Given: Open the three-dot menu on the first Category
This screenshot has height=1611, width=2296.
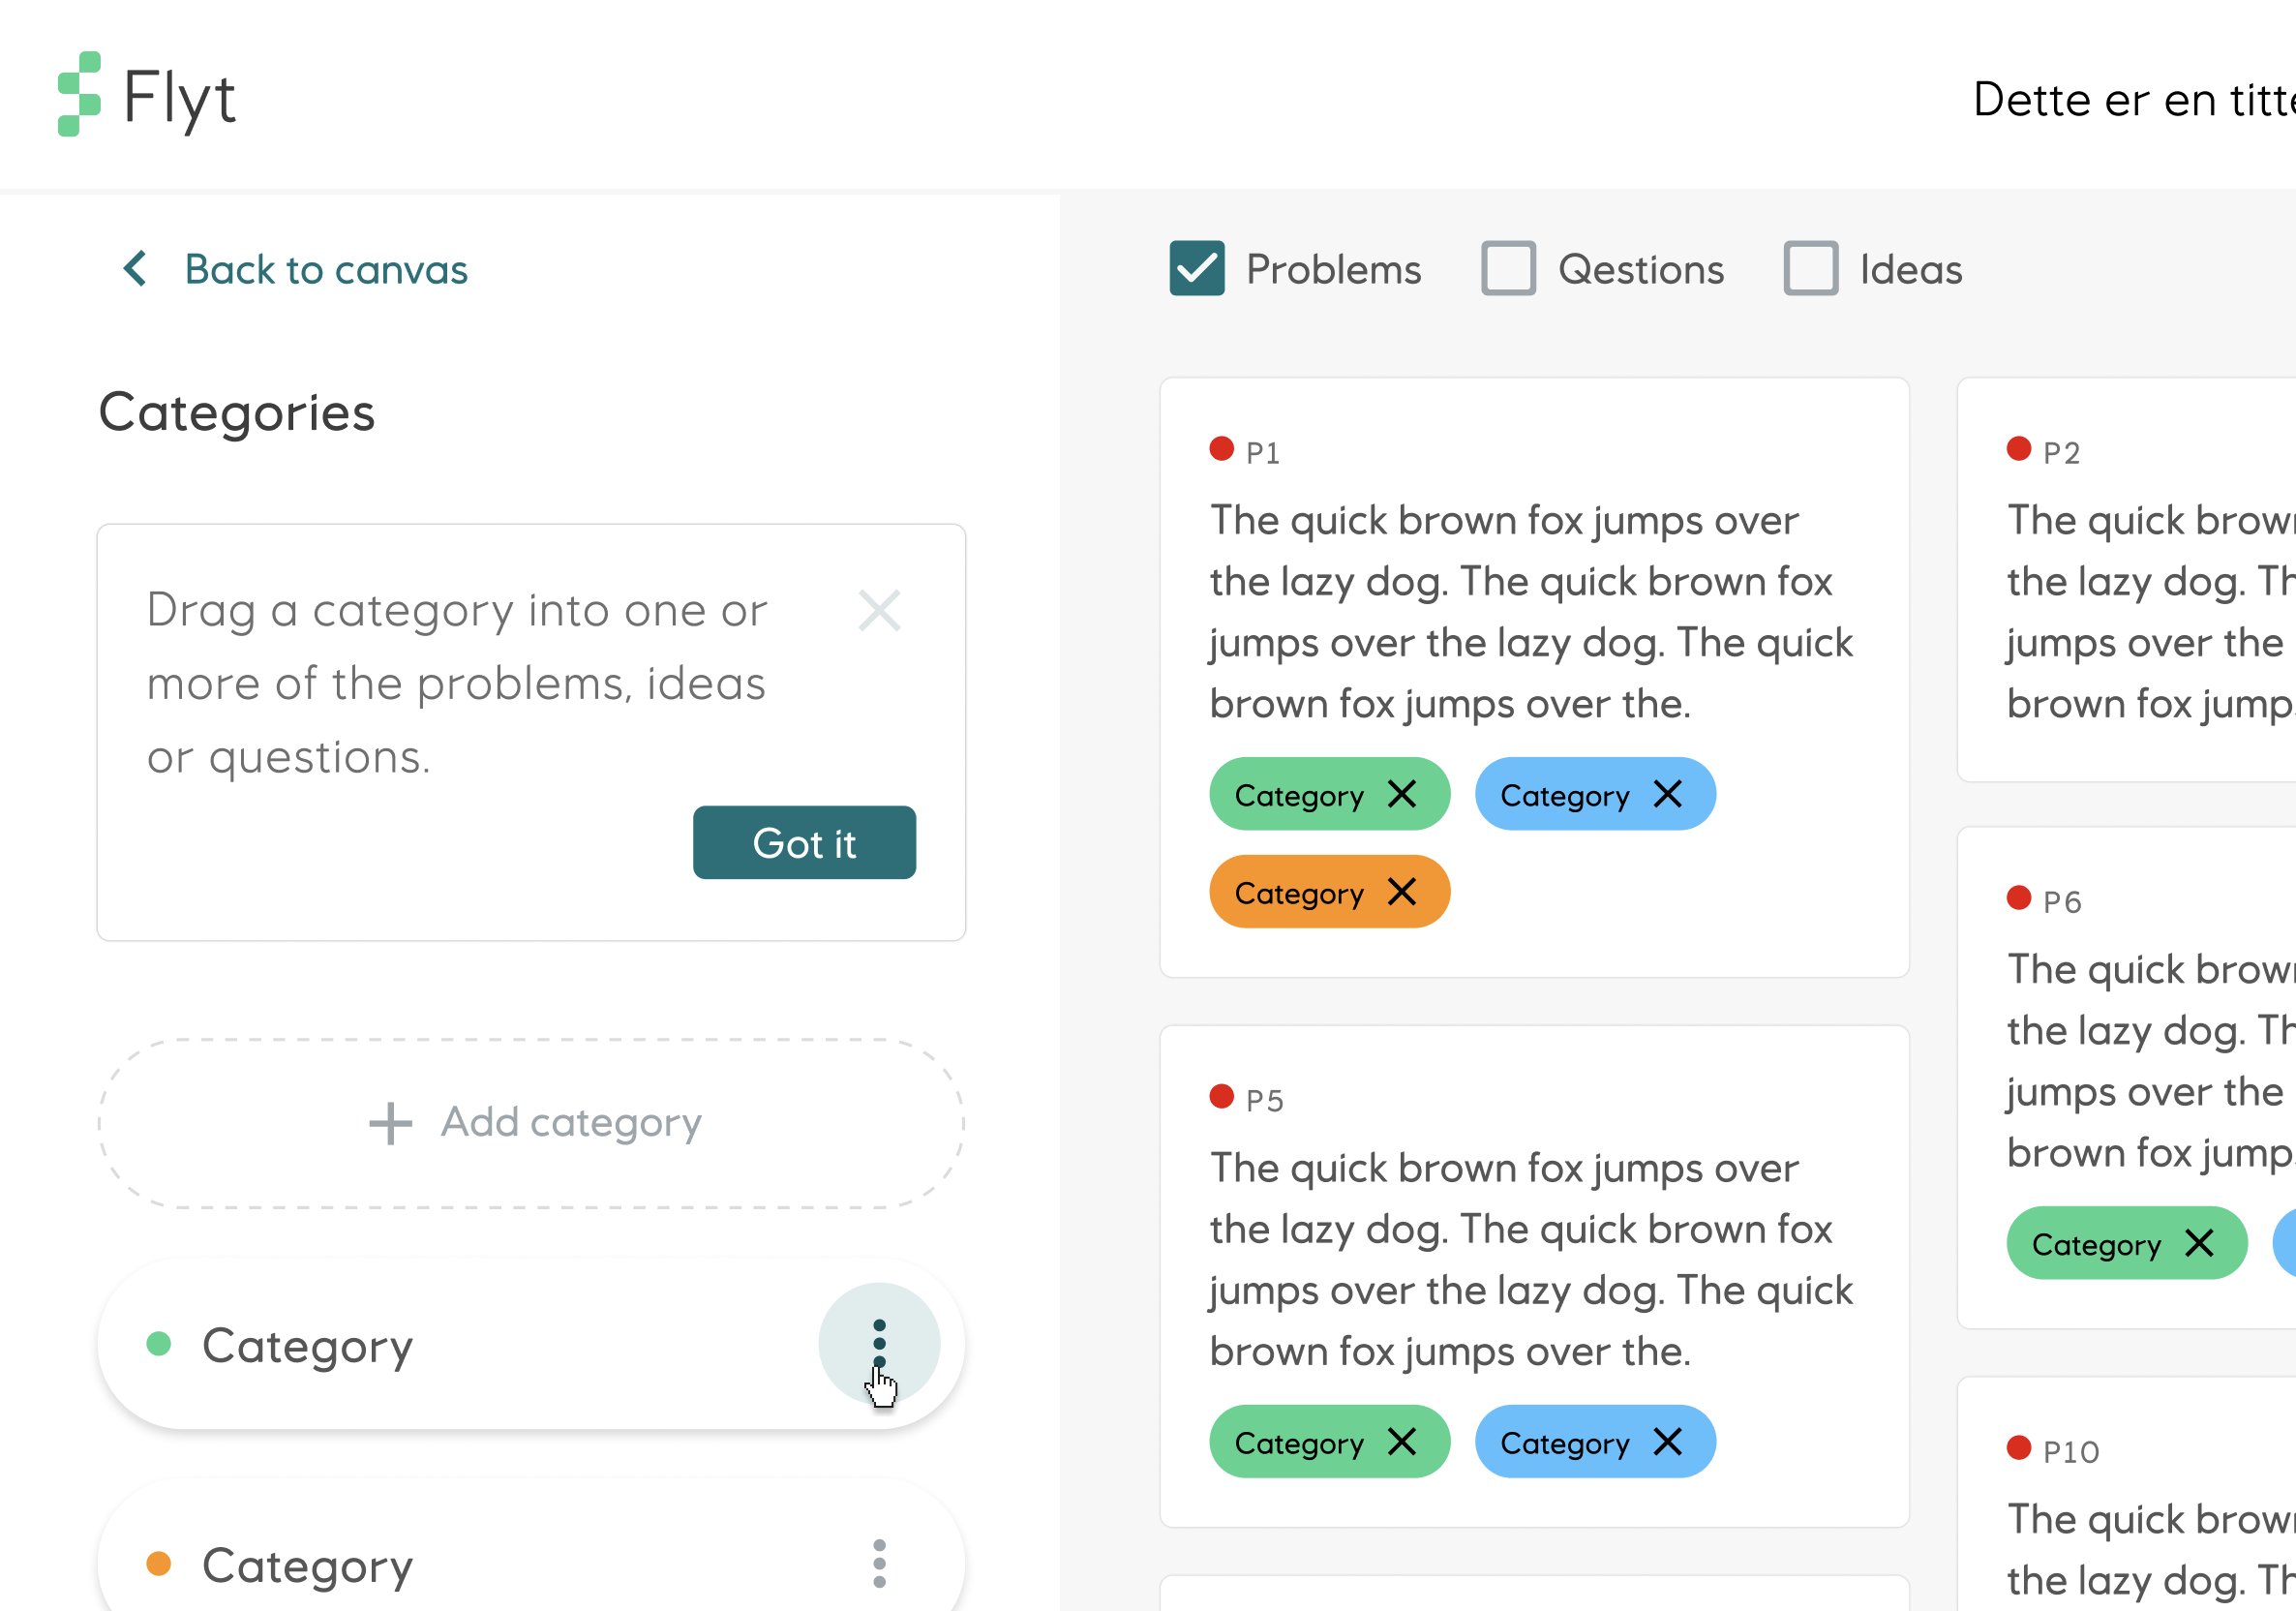Looking at the screenshot, I should [x=879, y=1344].
